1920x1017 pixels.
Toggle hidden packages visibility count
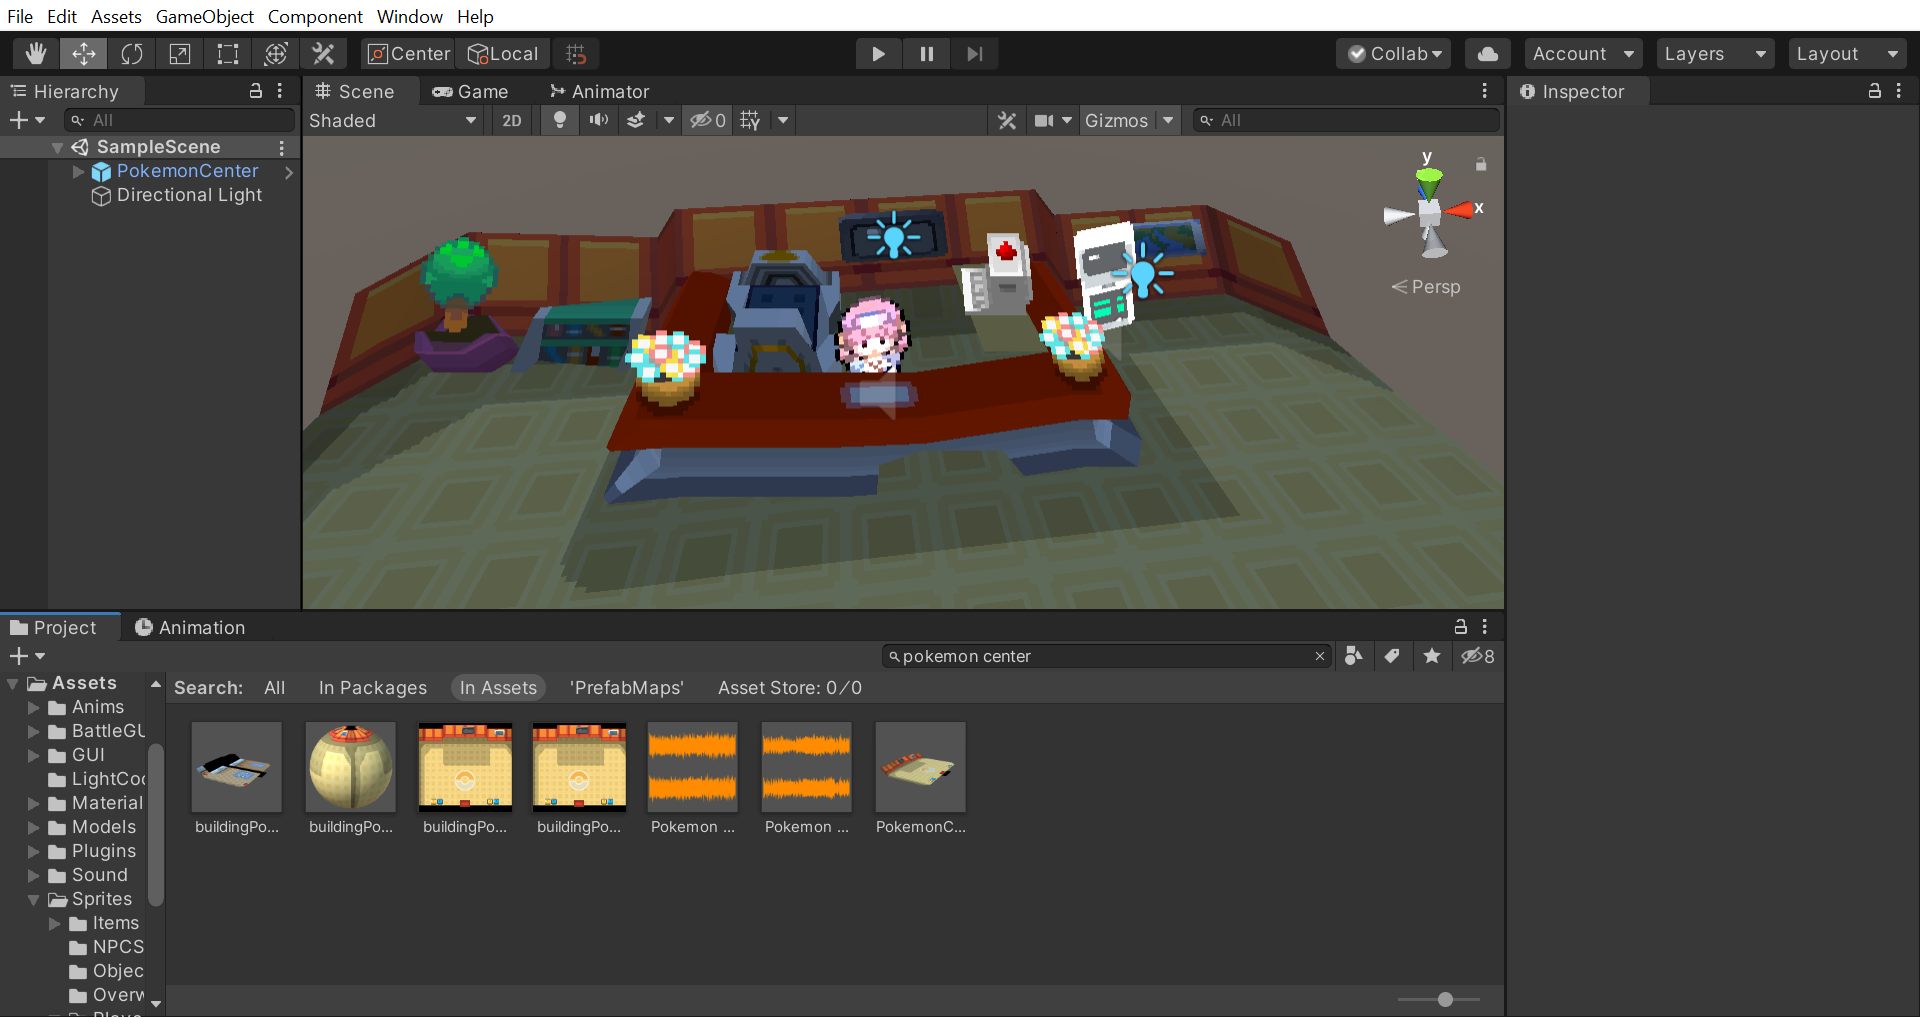[1477, 656]
